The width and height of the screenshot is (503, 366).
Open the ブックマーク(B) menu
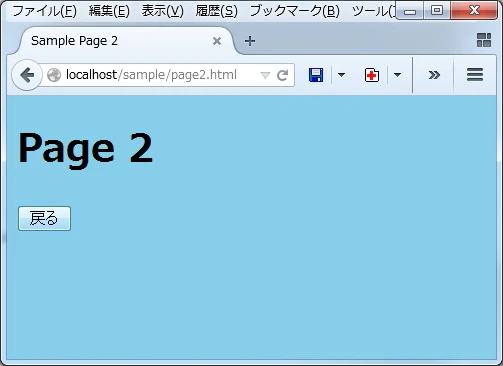tap(295, 11)
